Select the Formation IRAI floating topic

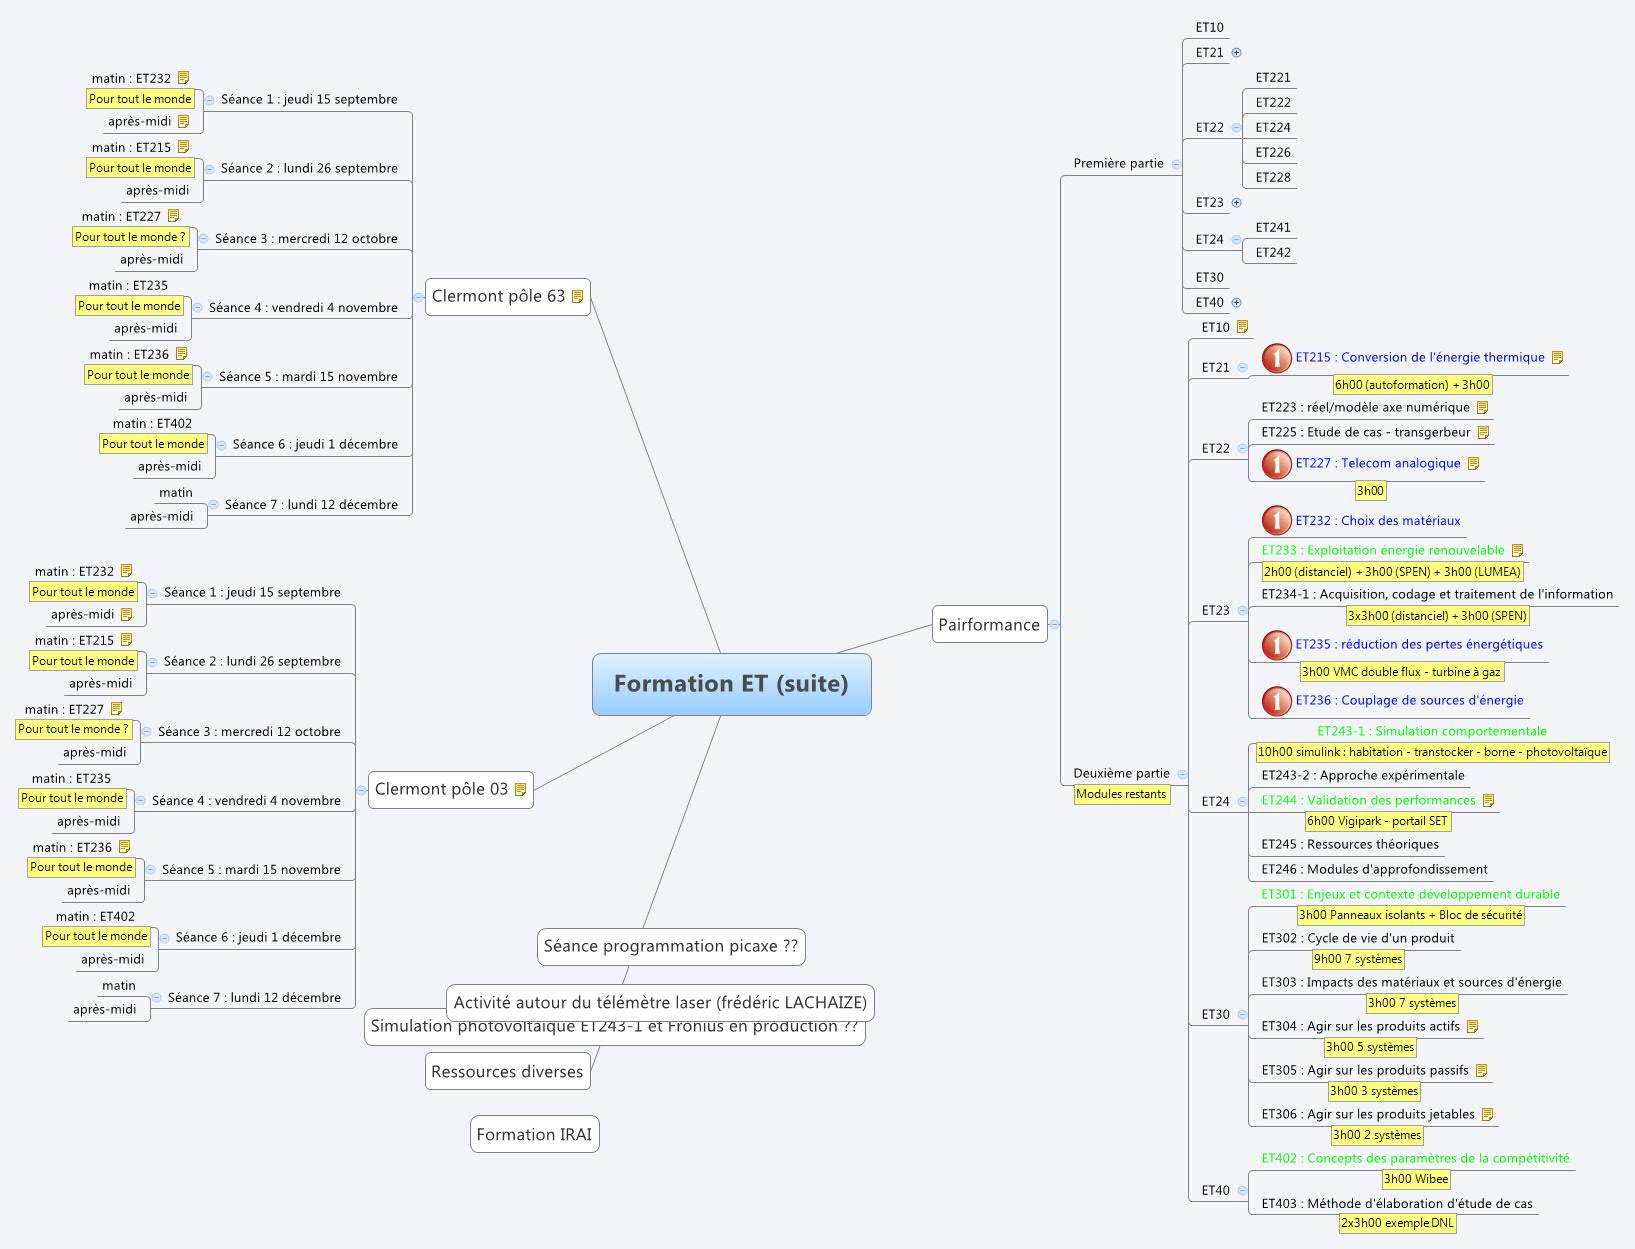[534, 1135]
